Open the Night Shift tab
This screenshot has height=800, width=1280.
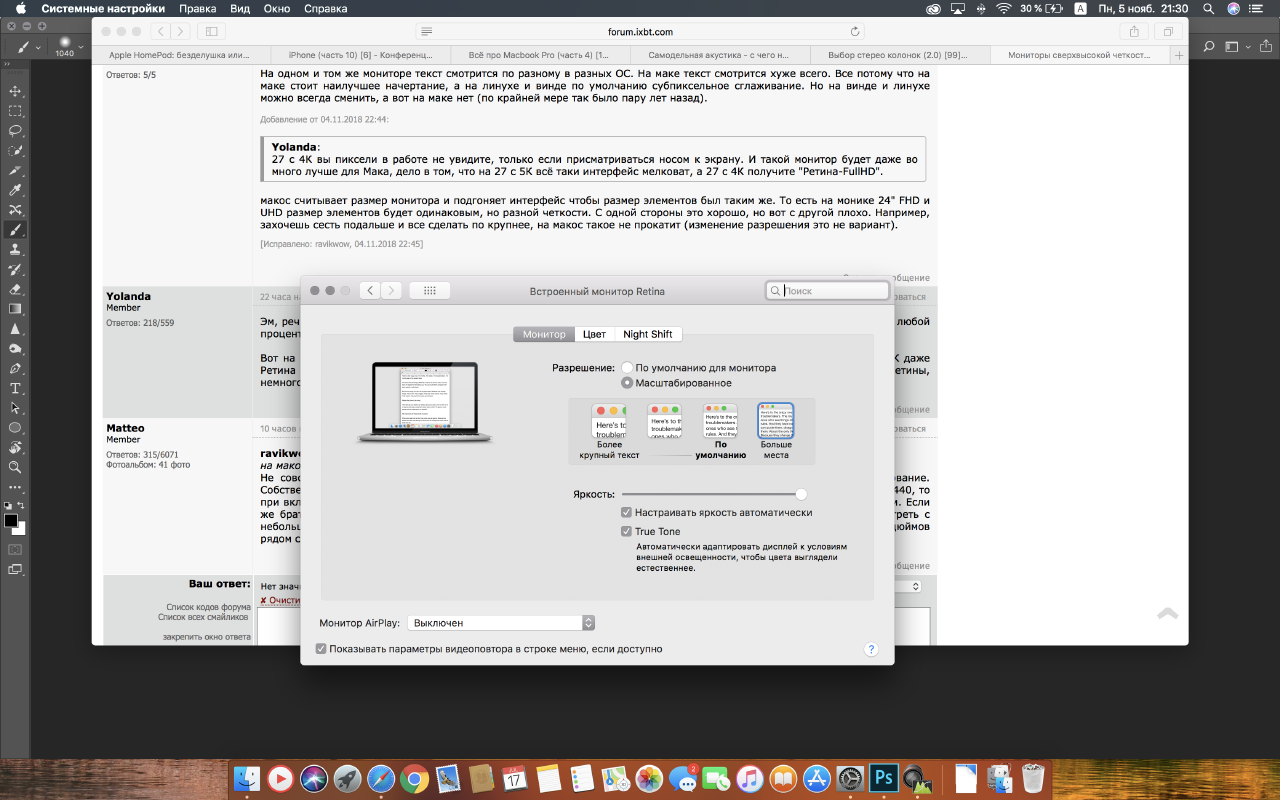(648, 334)
